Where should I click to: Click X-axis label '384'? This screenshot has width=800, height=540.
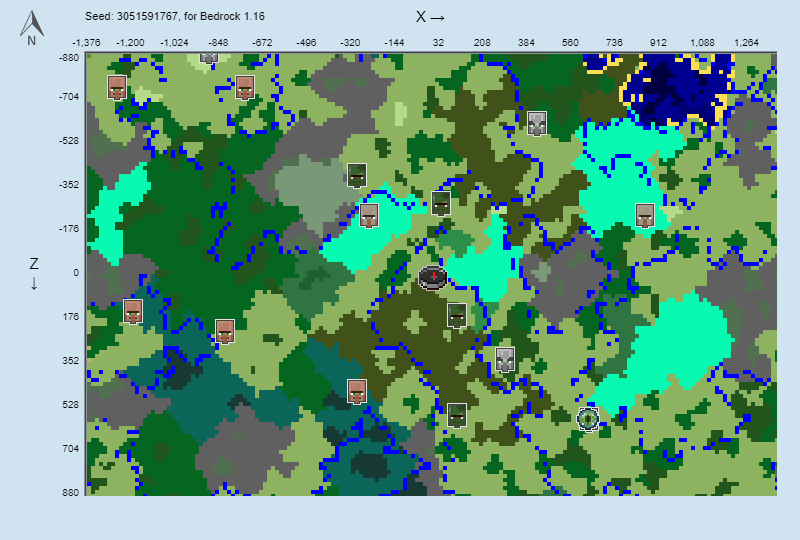tap(526, 43)
